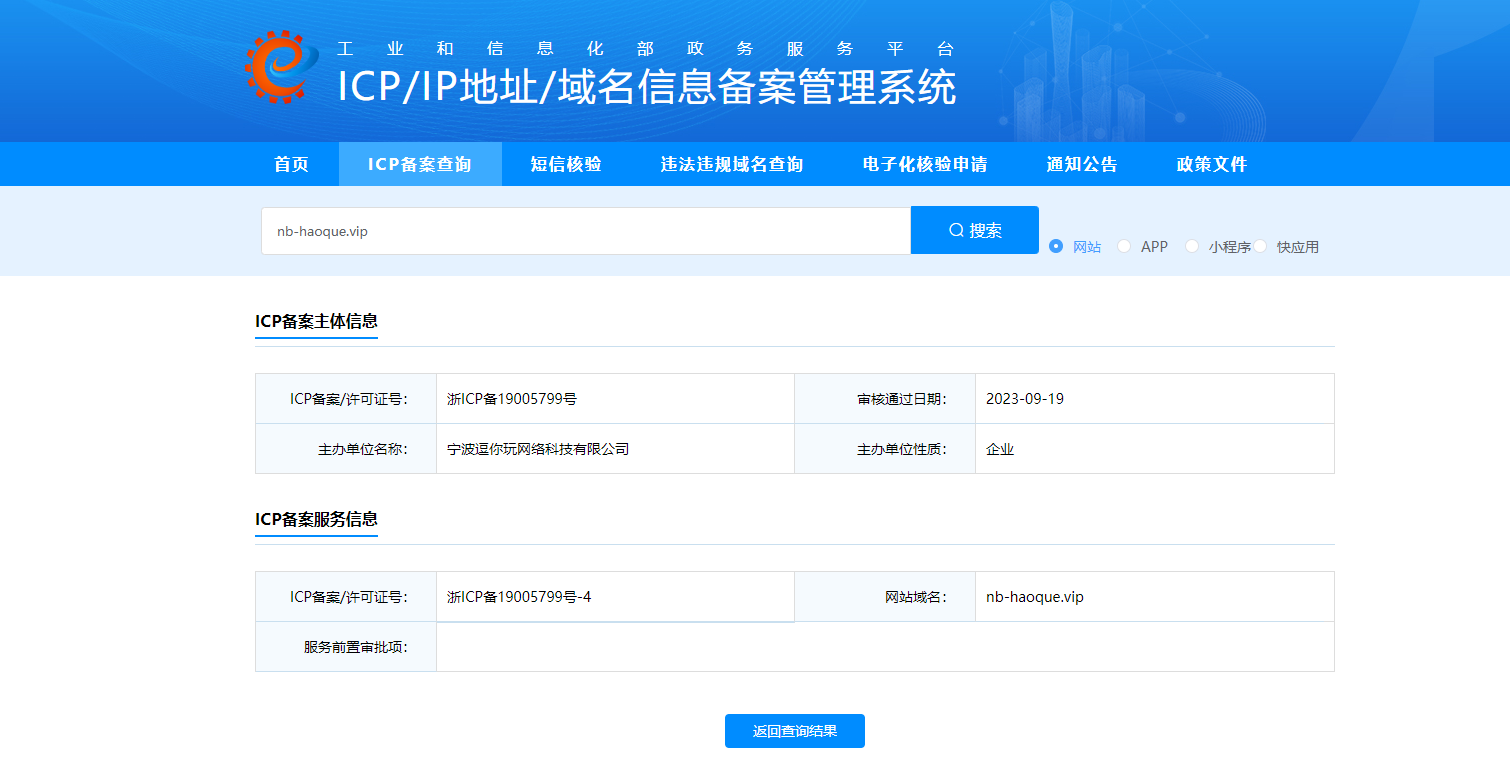
Task: Open 政策文件 tab
Action: [1212, 164]
